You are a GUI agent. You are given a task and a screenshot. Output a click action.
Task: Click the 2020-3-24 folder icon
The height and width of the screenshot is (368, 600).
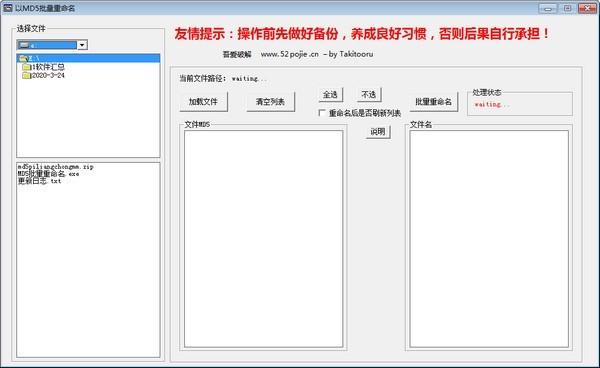tap(26, 75)
